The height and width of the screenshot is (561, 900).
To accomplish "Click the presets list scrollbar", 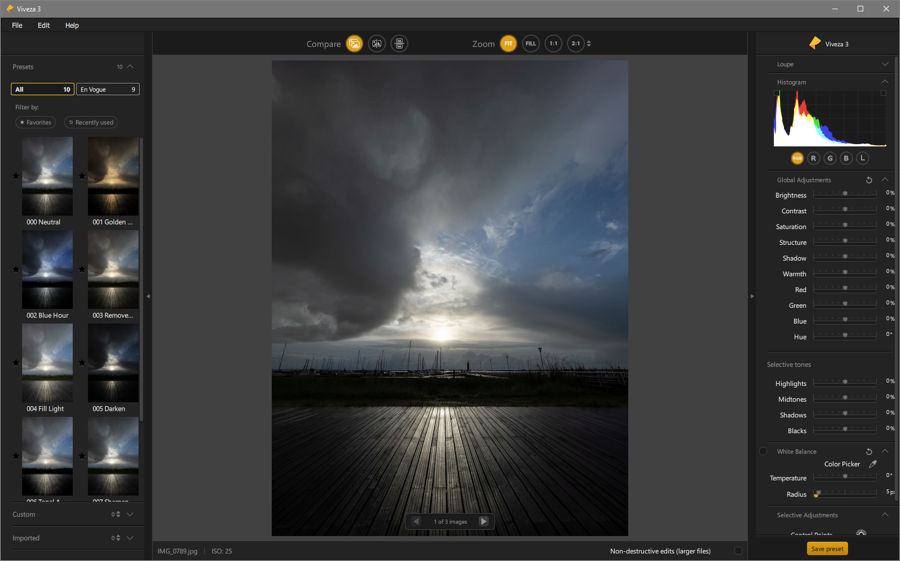I will pos(141,278).
